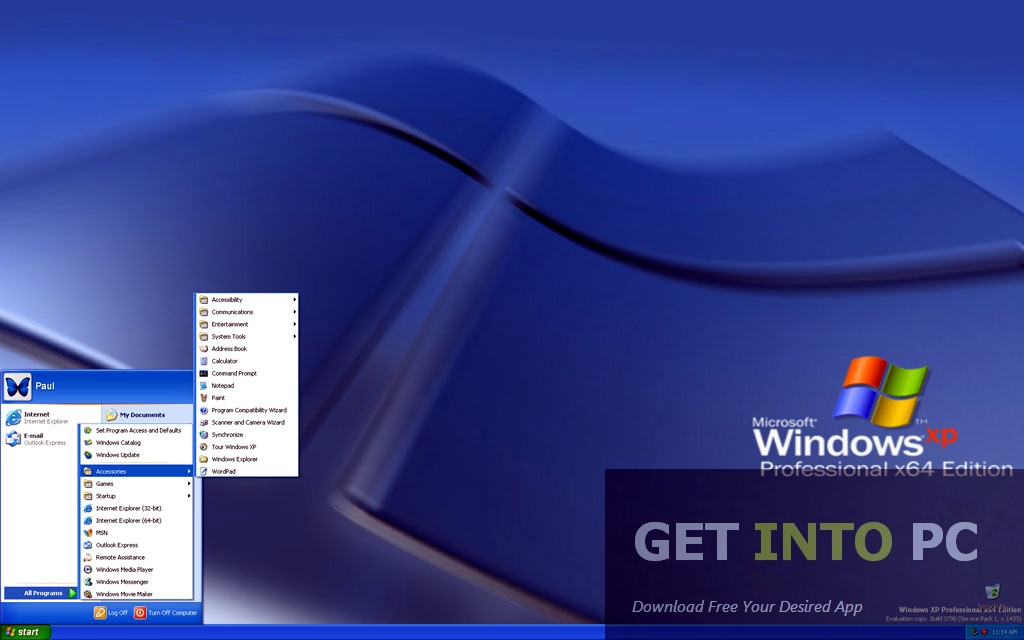Click the taskbar clock showing 11:14 AM
Screen dimensions: 1024x640
tap(1004, 632)
